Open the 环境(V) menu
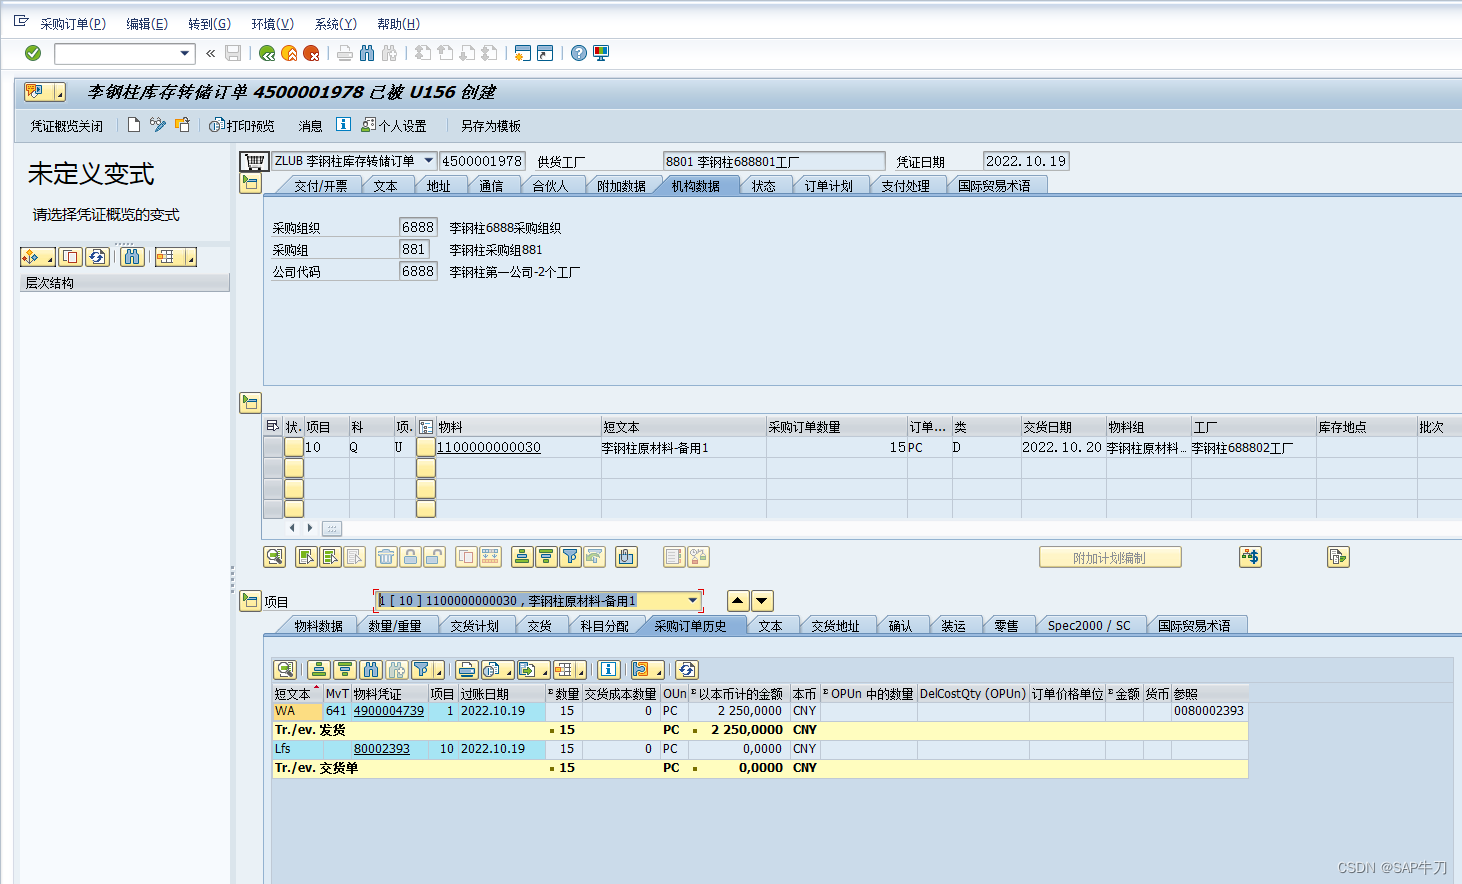Image resolution: width=1462 pixels, height=884 pixels. 272,24
